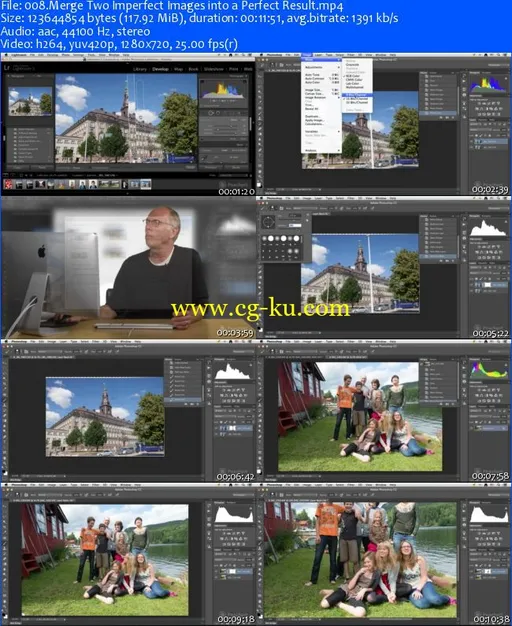Choose Auto Color in the Image menu
Image resolution: width=512 pixels, height=626 pixels.
[321, 82]
